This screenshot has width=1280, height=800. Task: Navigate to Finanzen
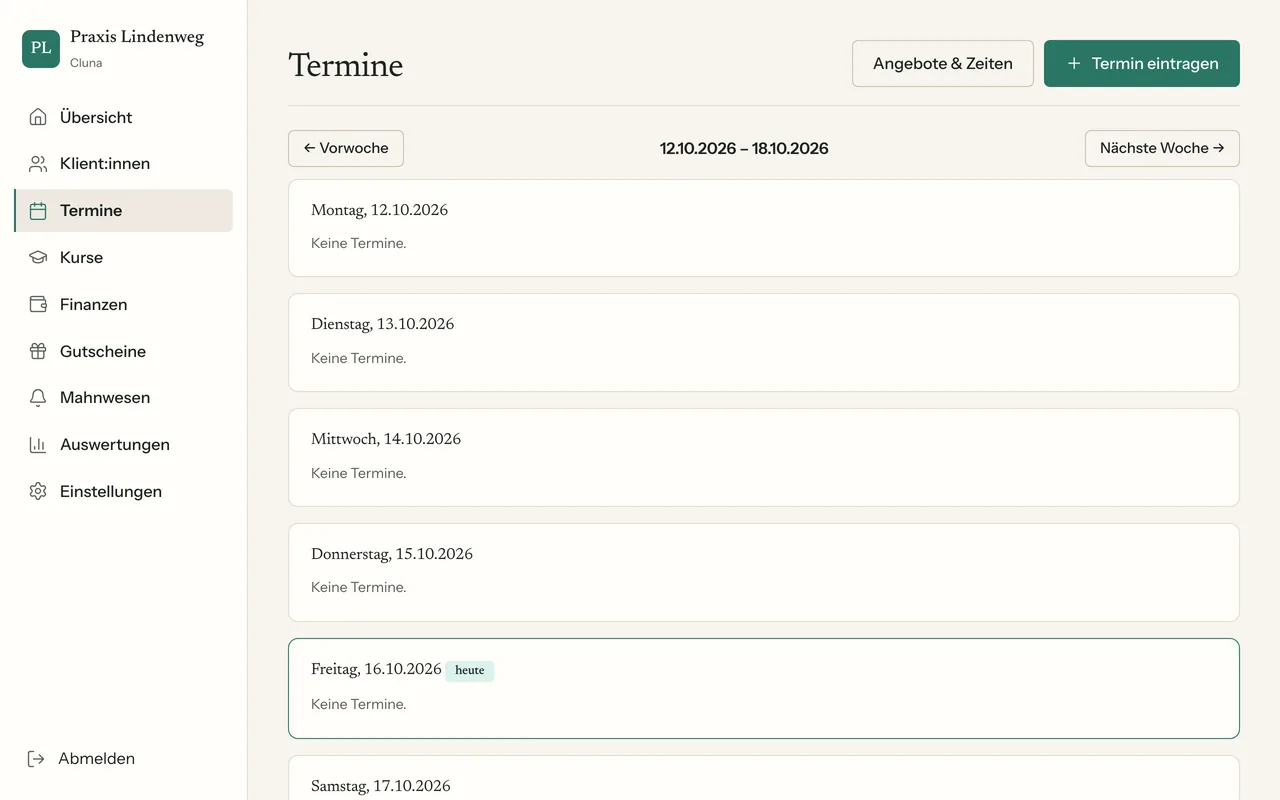point(124,304)
